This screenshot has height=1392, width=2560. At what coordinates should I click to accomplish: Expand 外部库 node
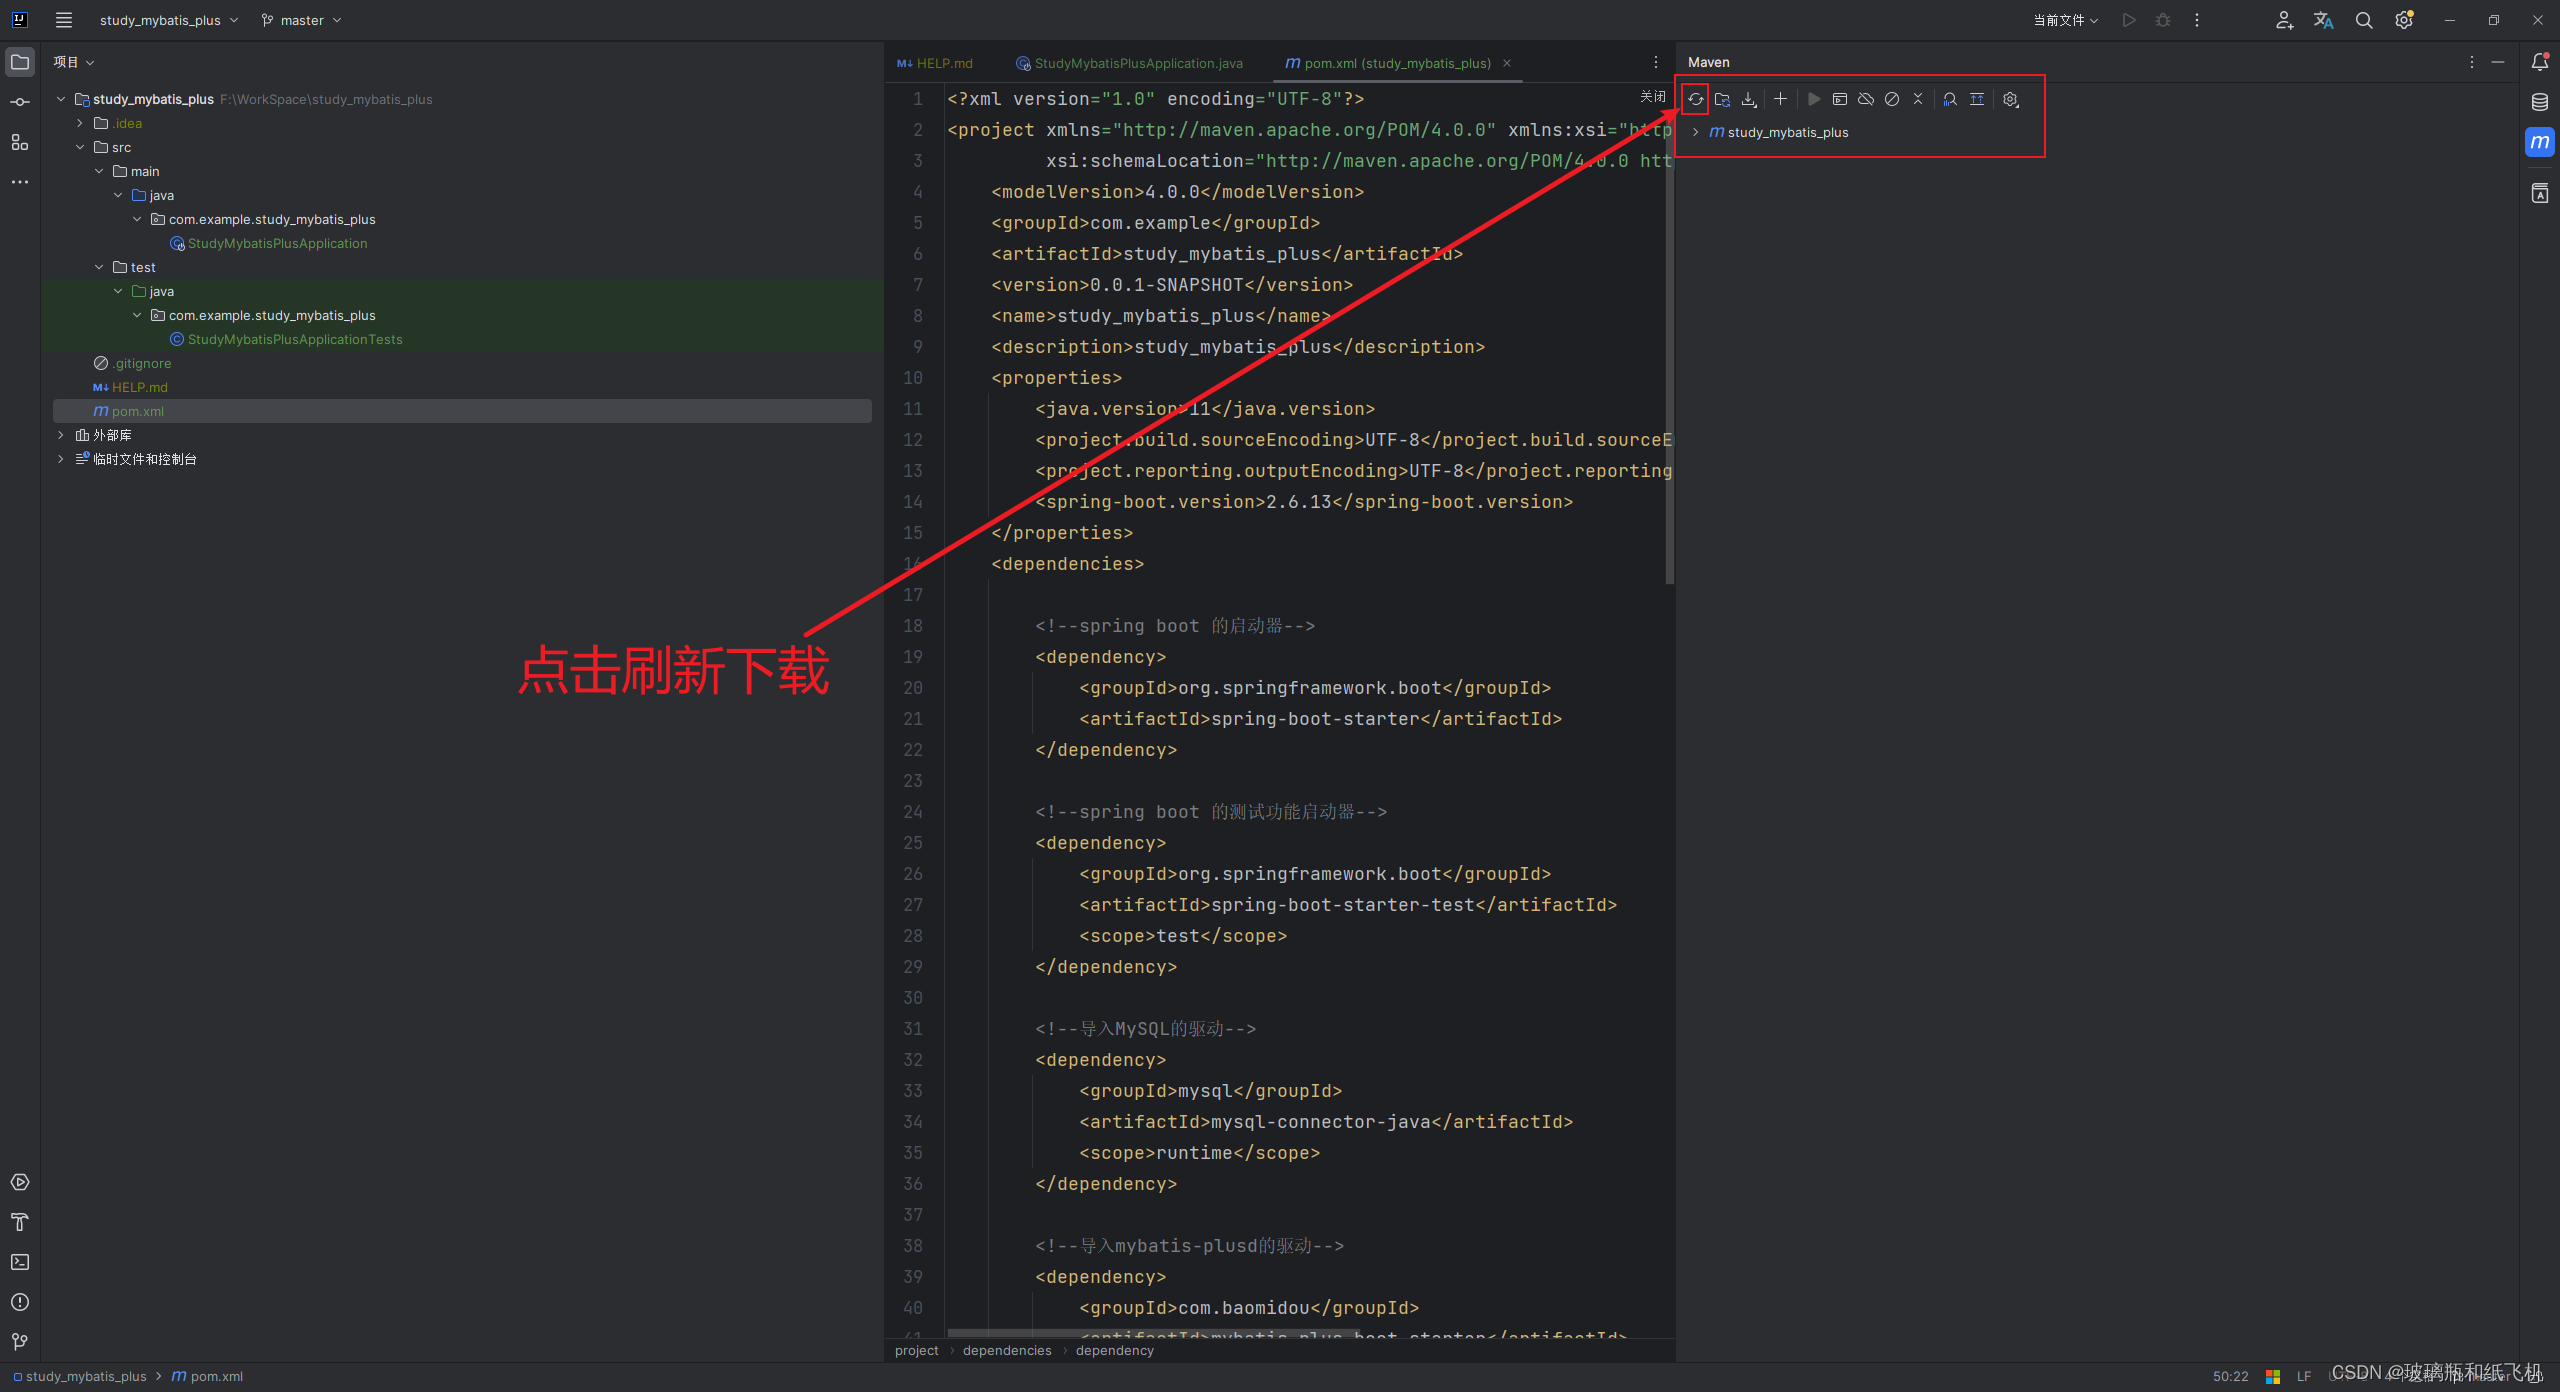coord(61,435)
